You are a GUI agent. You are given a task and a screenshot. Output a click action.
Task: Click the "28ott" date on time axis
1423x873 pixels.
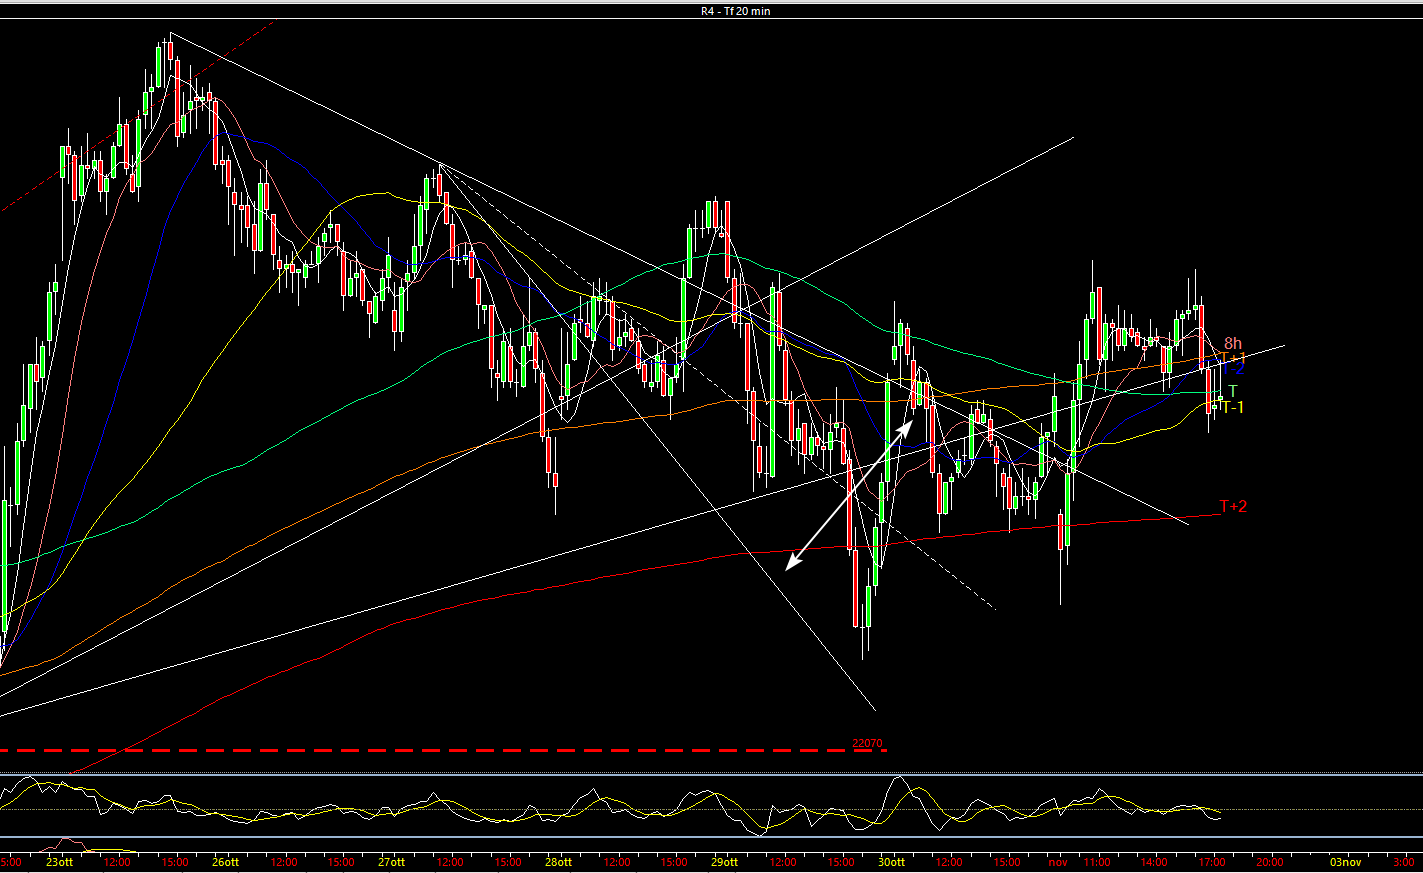[x=559, y=861]
